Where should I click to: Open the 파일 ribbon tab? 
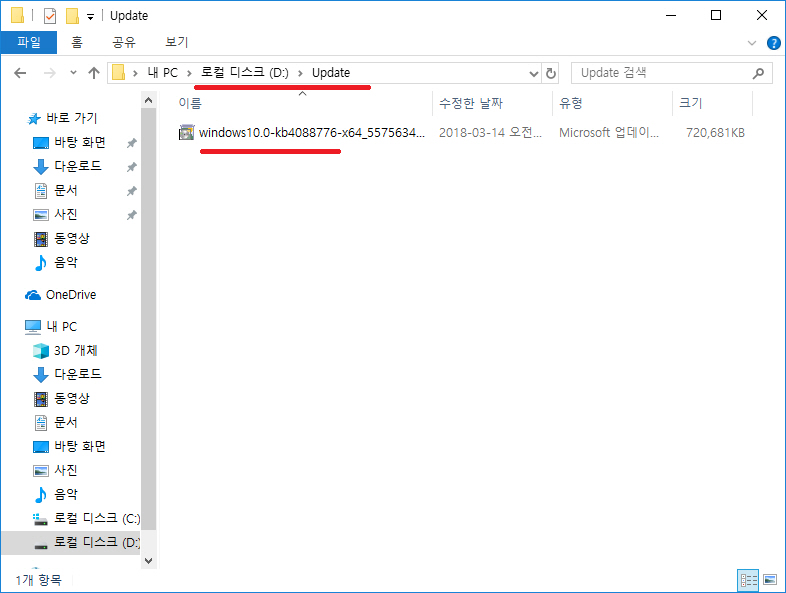pos(29,42)
